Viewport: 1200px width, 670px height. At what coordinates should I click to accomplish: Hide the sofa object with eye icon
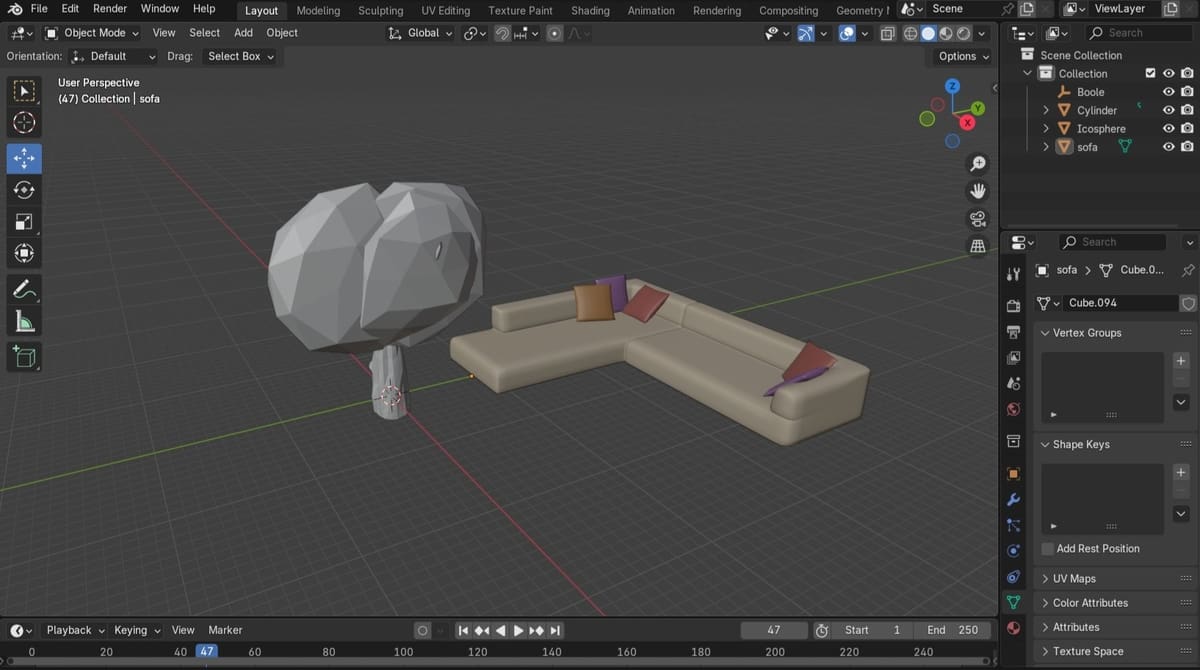pos(1168,147)
